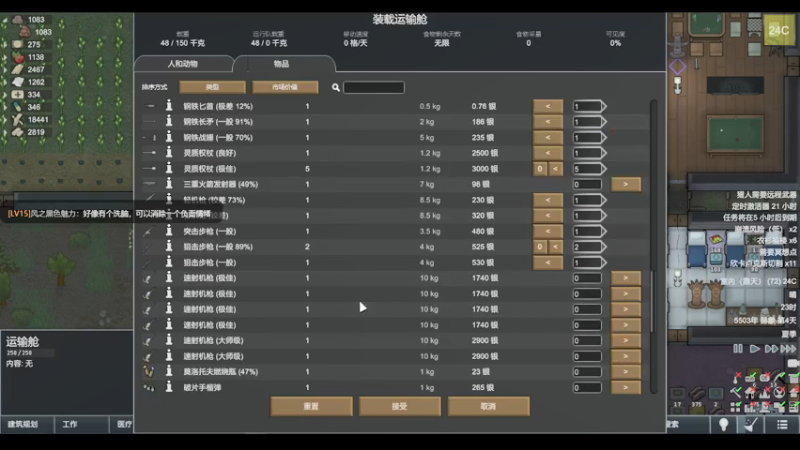Screen dimensions: 800x450
Task: Open 医疗 menu tab
Action: click(122, 424)
